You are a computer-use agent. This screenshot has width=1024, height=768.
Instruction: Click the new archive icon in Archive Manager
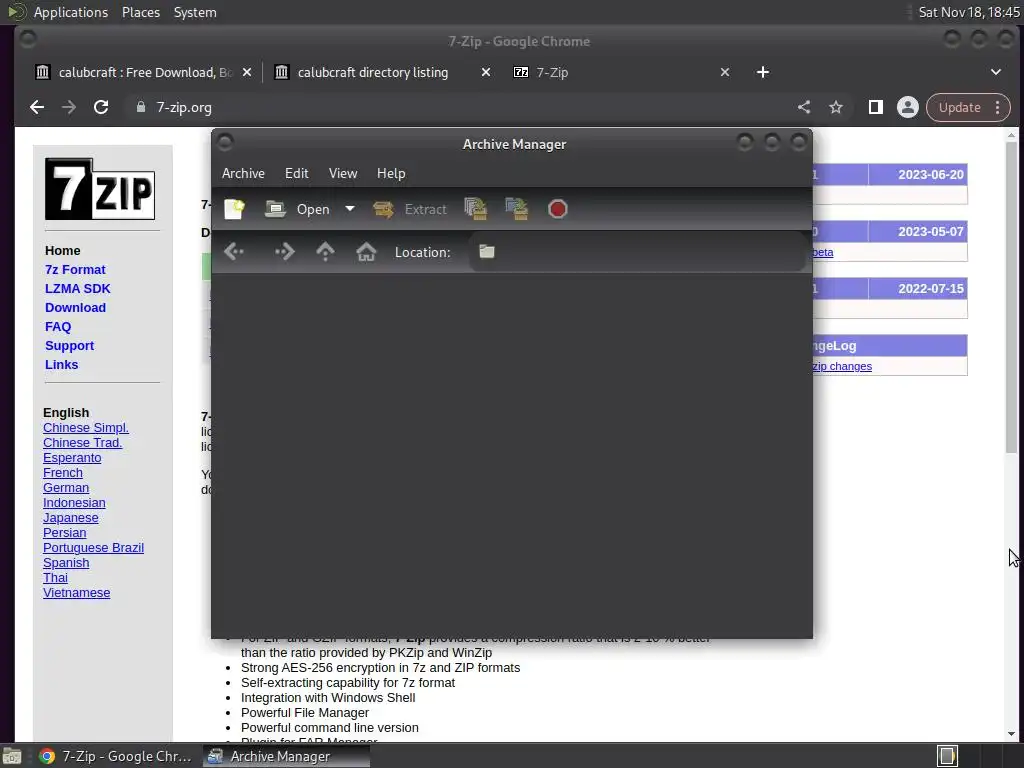(x=234, y=209)
